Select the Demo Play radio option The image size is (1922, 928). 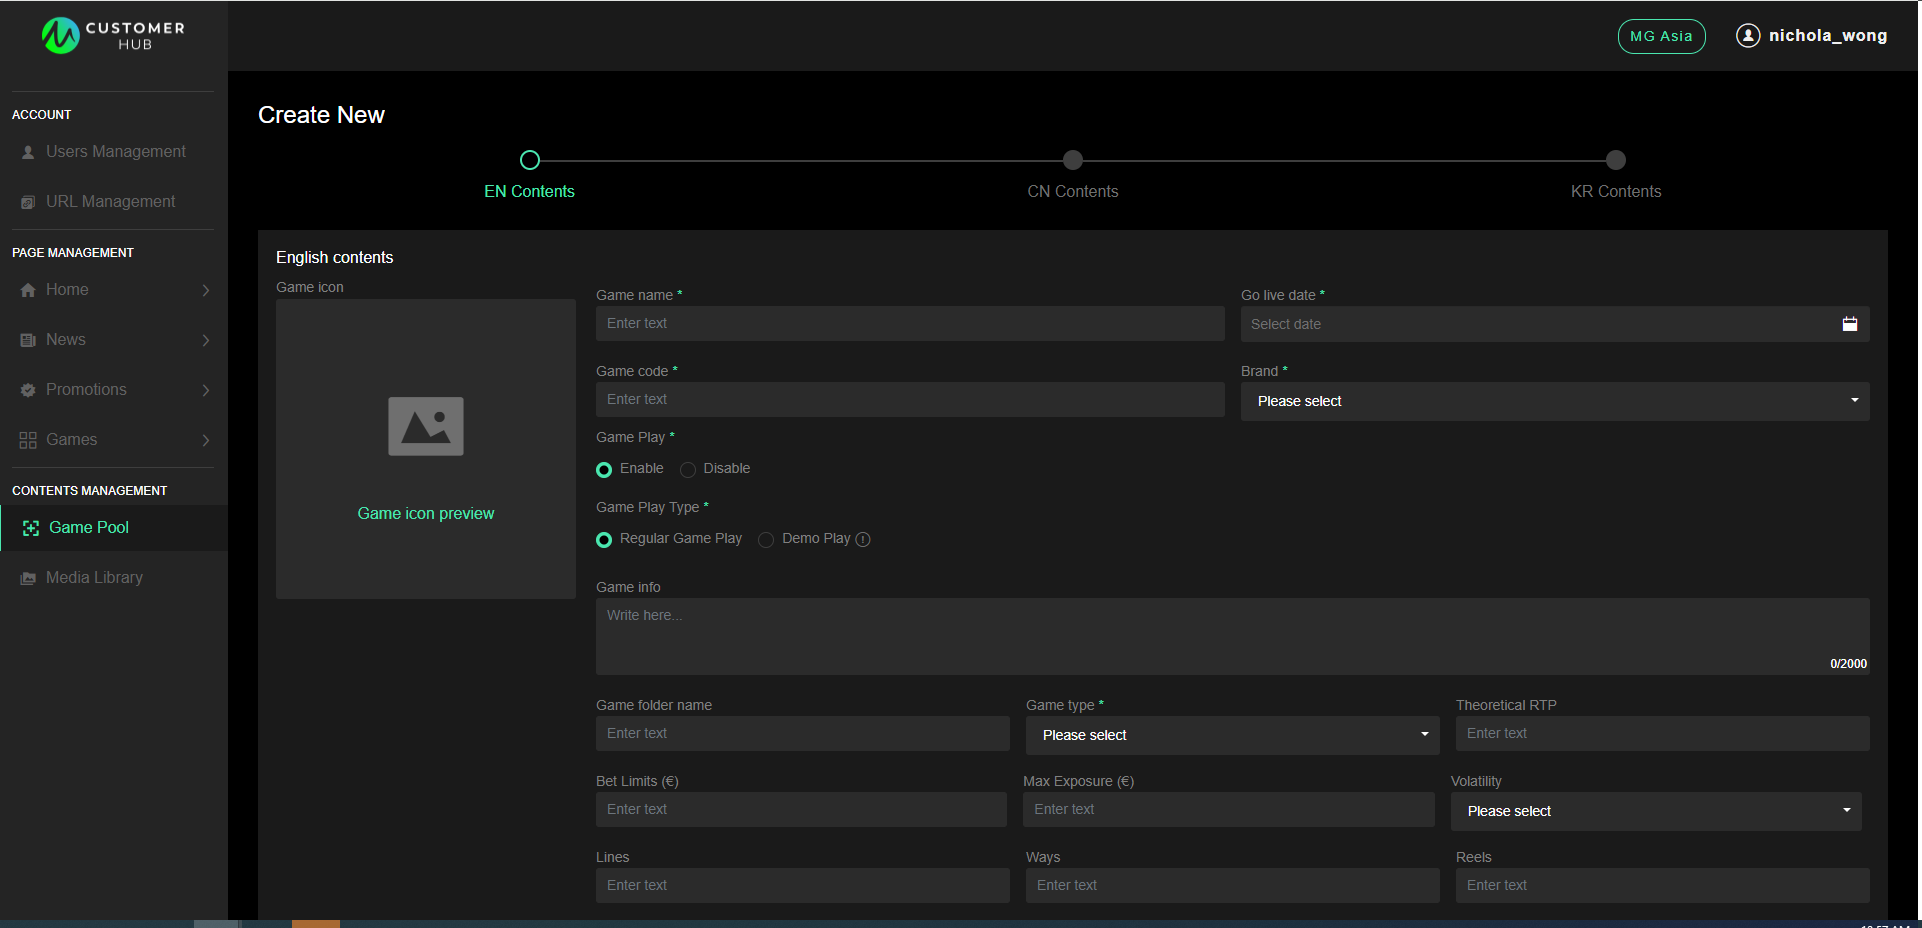pos(766,540)
